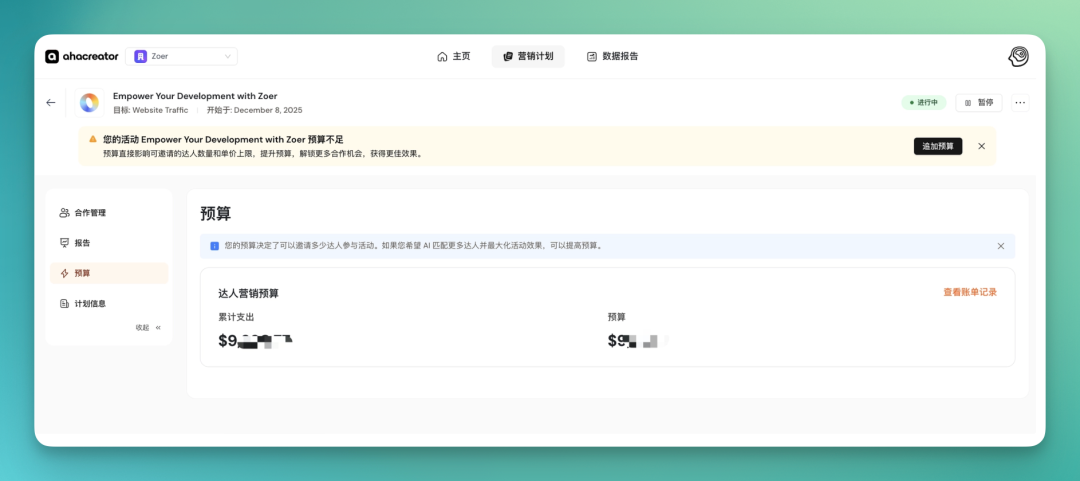Image resolution: width=1080 pixels, height=481 pixels.
Task: Click the 达人营销预算 heading
Action: [248, 294]
